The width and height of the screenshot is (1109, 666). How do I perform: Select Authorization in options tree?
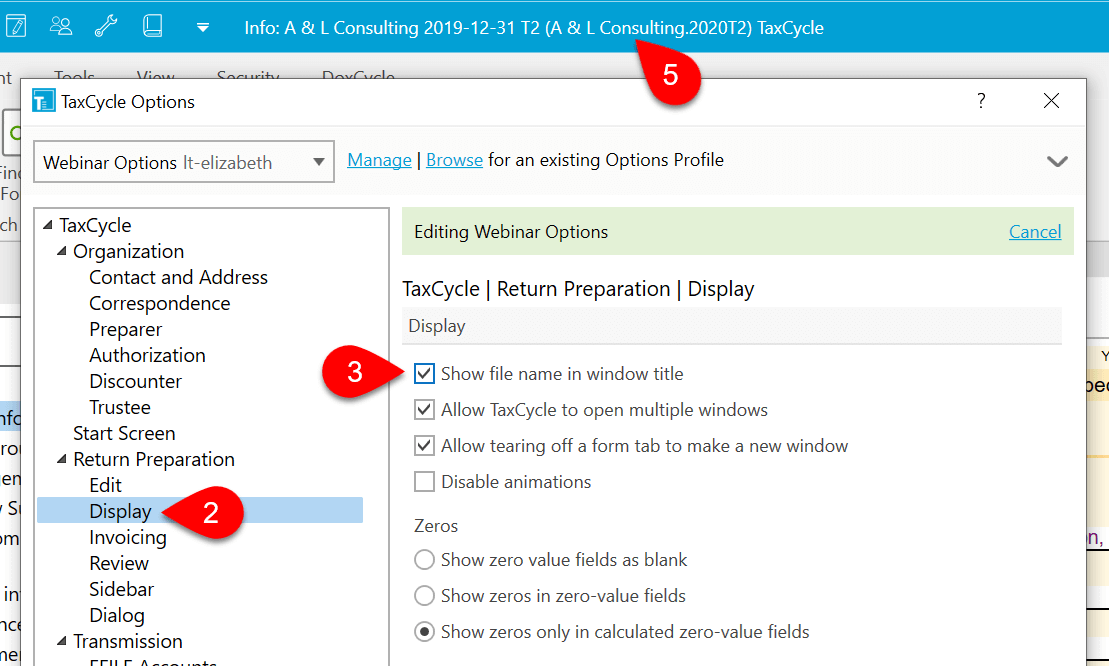pos(147,355)
